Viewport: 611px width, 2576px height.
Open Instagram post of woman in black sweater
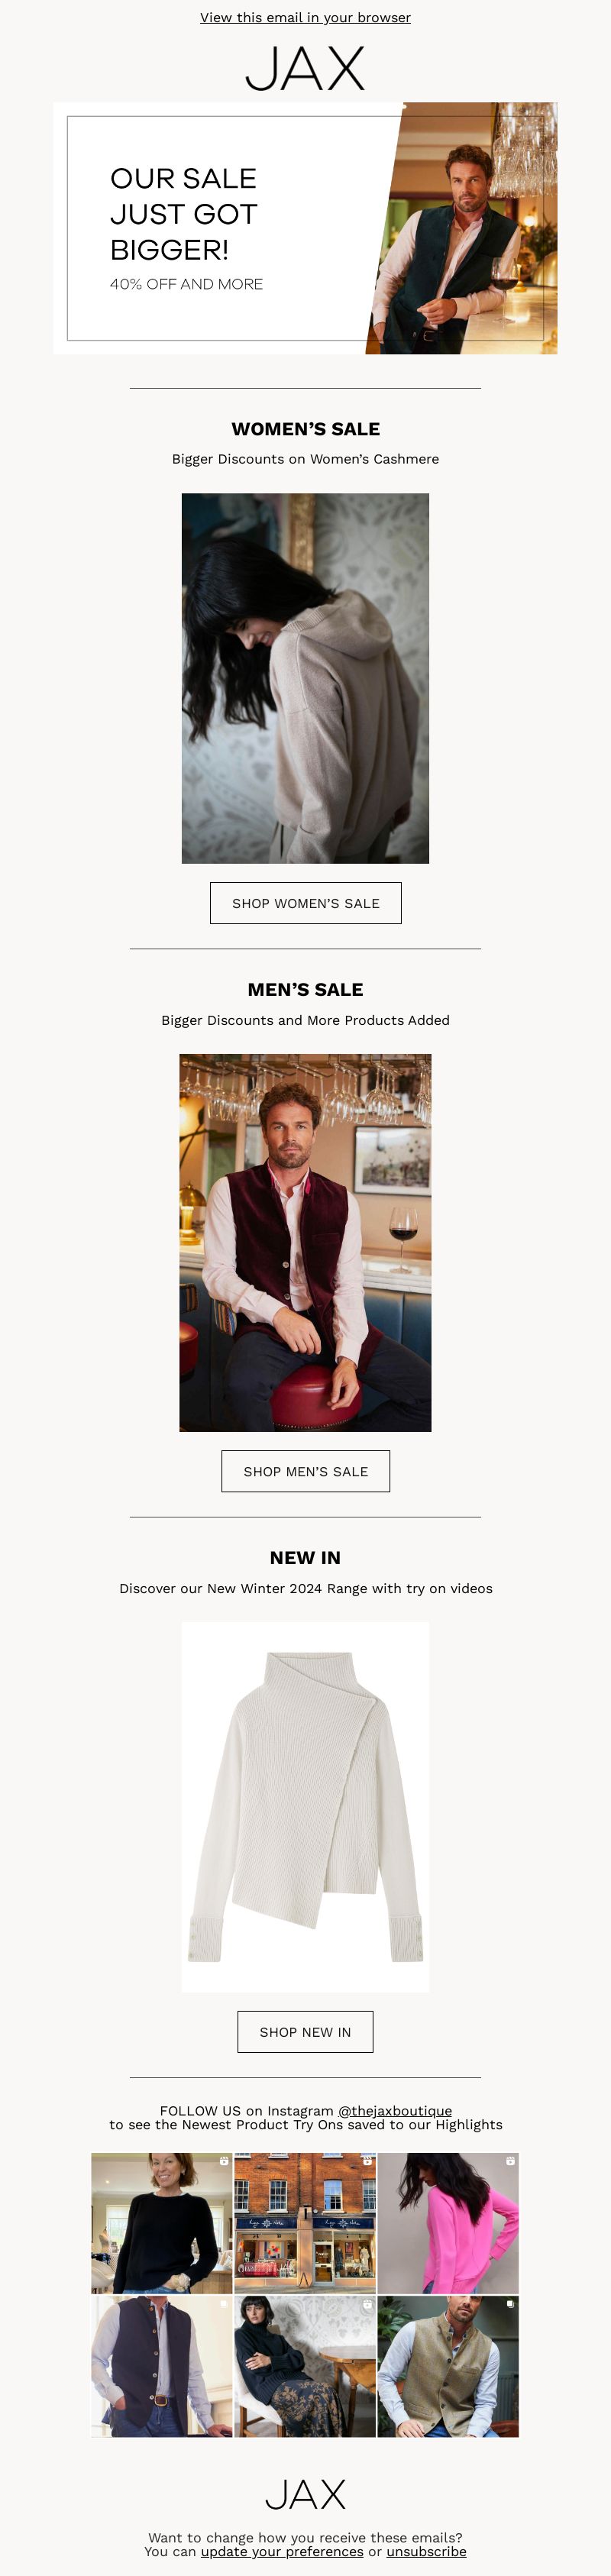[161, 2223]
